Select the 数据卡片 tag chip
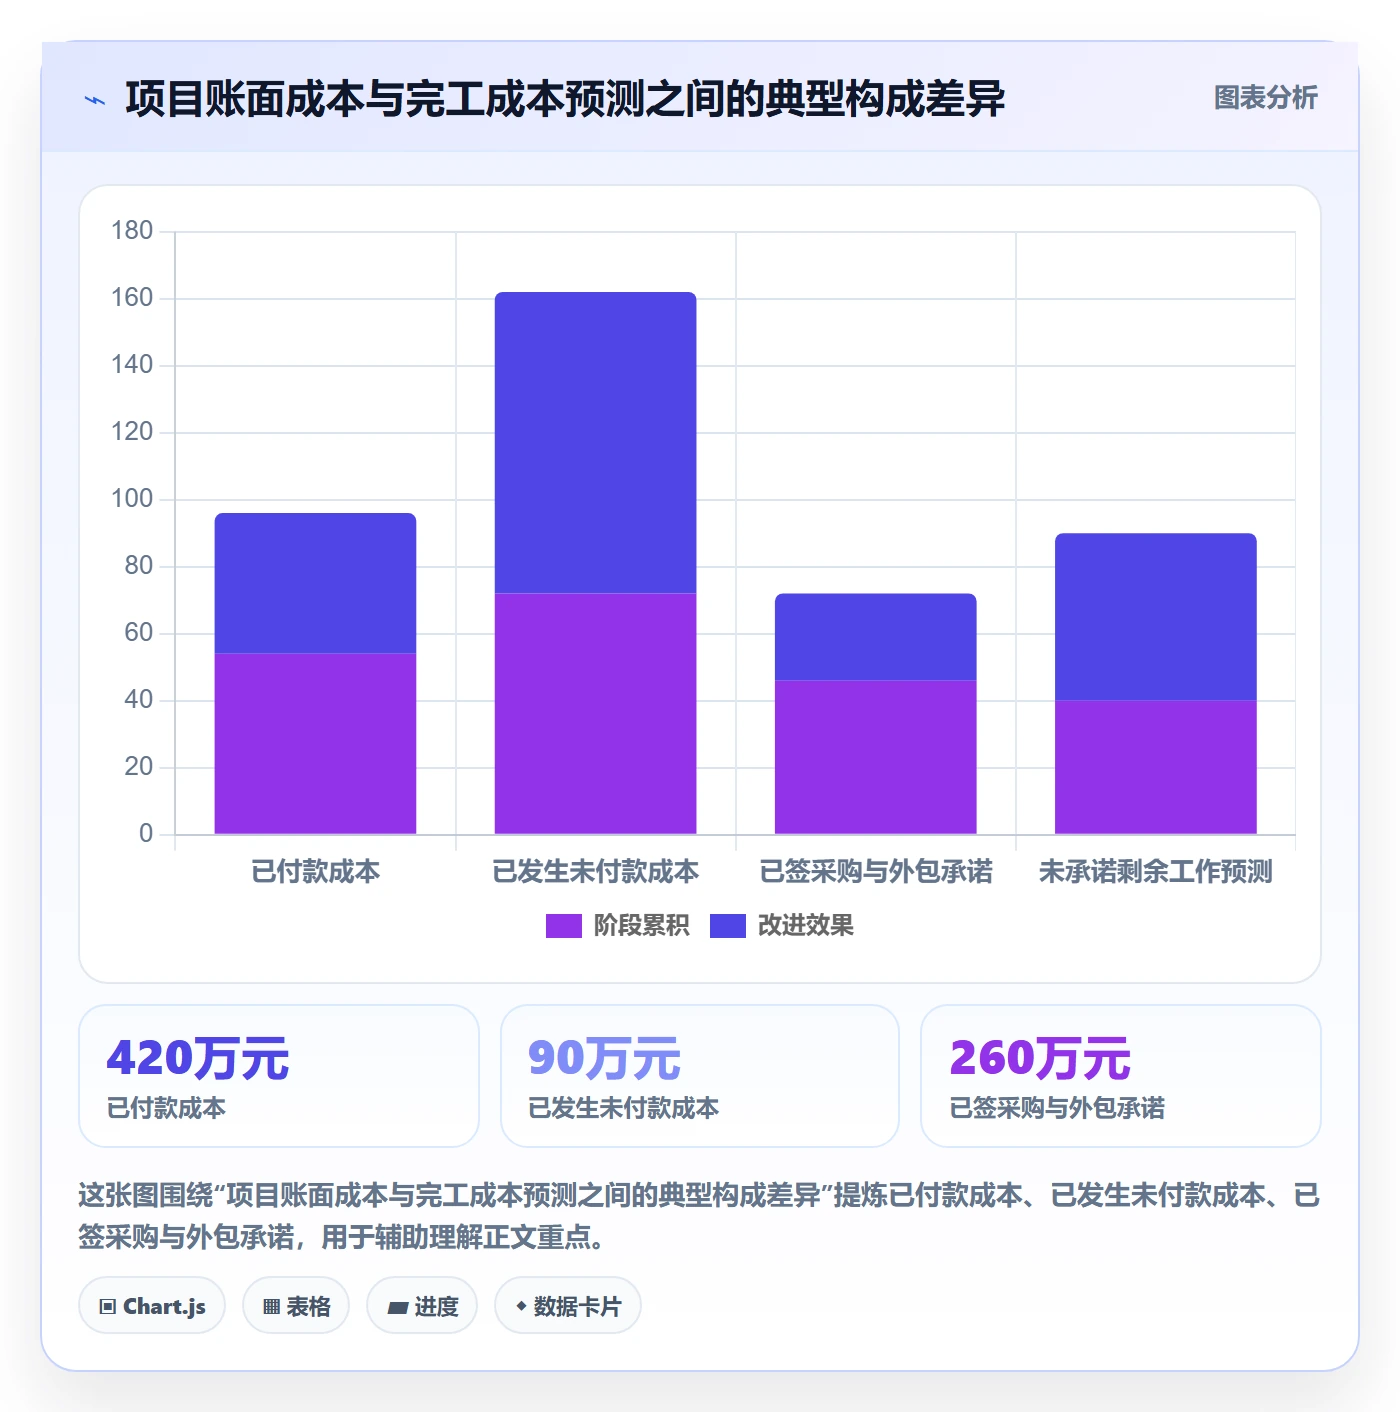The width and height of the screenshot is (1400, 1412). pyautogui.click(x=568, y=1306)
